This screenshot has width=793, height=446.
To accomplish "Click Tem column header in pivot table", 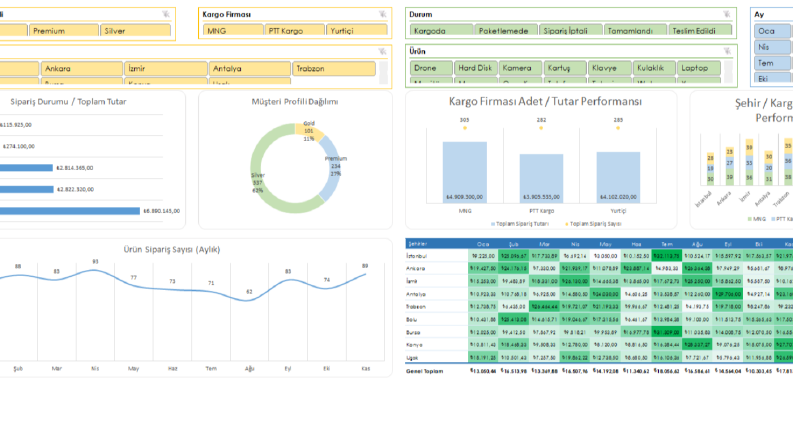I will click(666, 244).
